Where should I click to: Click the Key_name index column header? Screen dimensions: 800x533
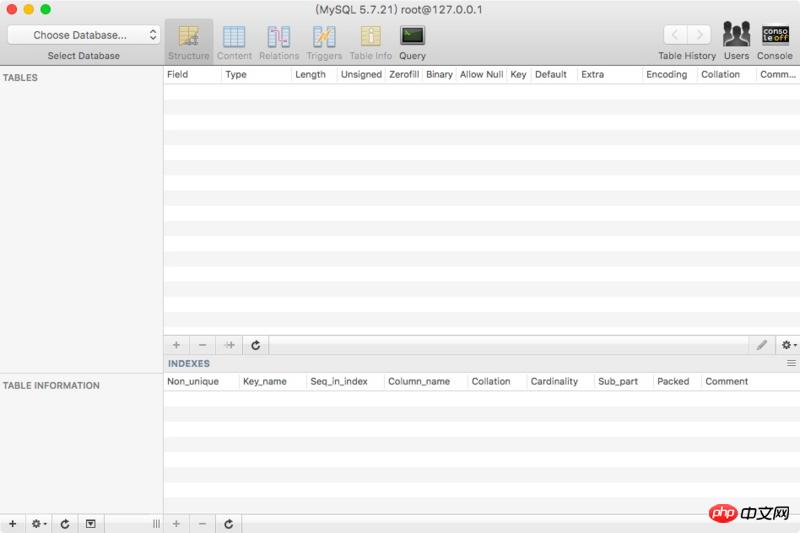(x=272, y=382)
